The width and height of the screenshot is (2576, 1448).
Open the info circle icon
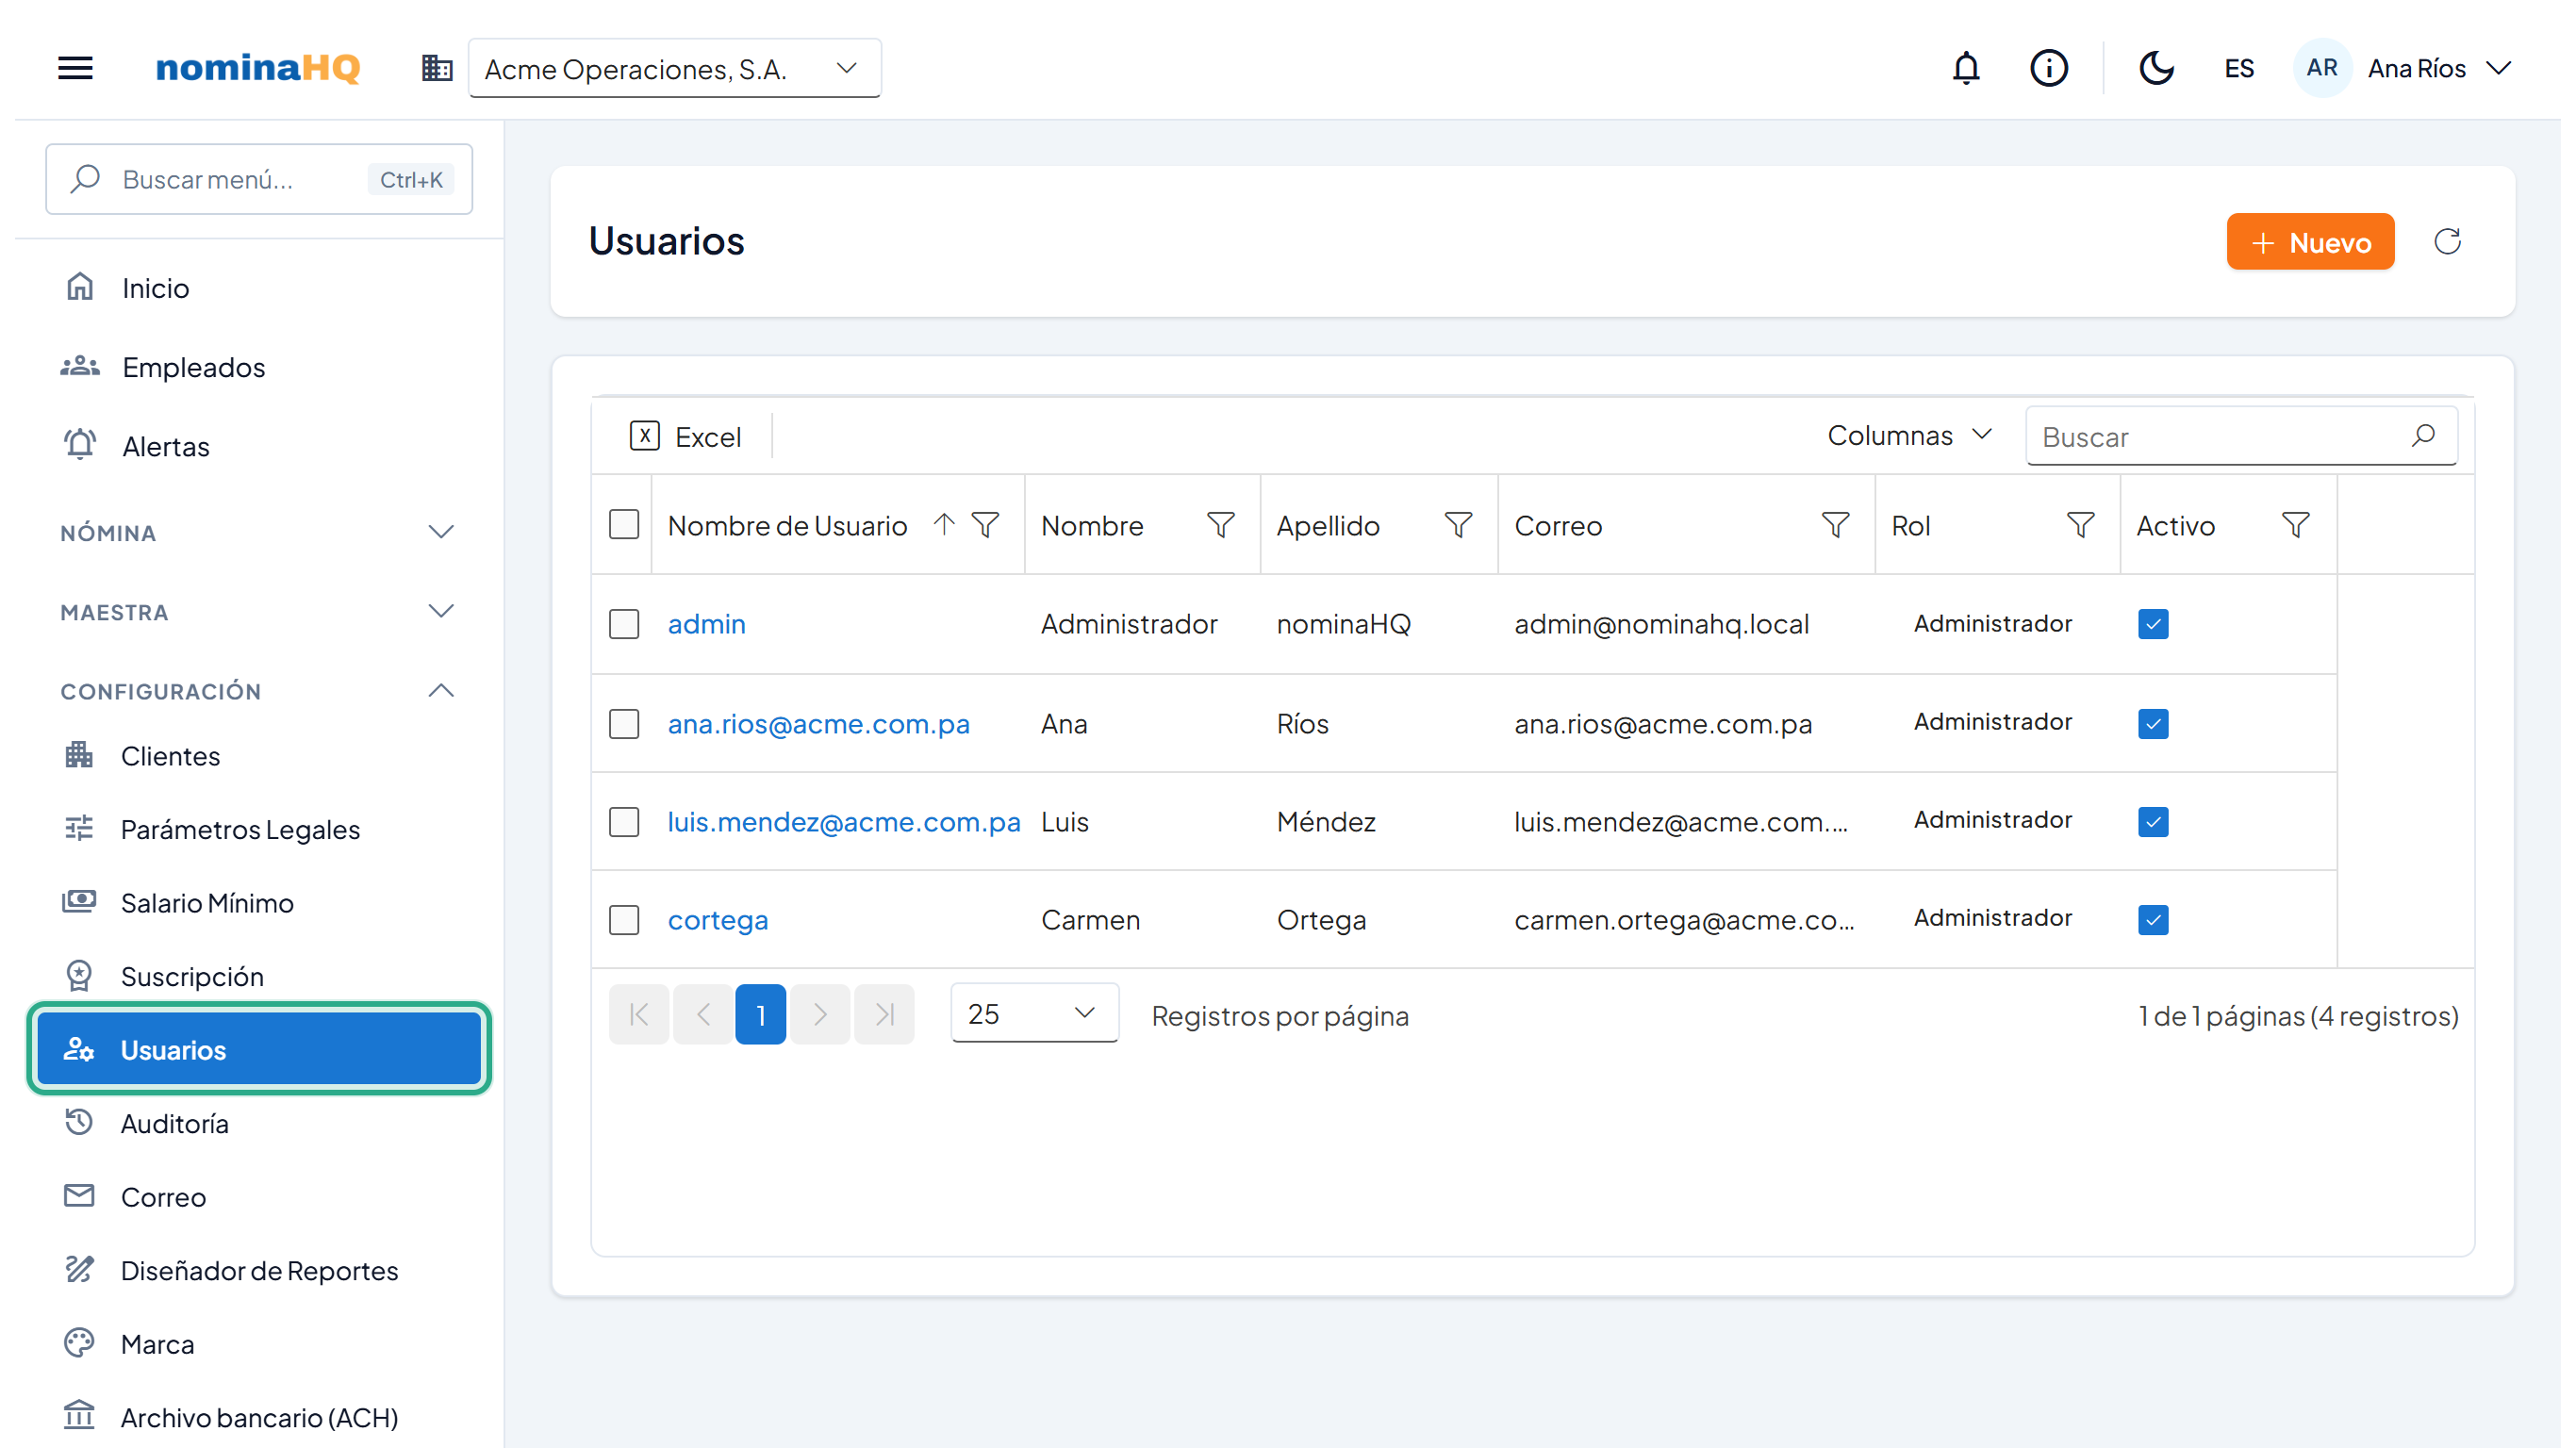tap(2048, 68)
